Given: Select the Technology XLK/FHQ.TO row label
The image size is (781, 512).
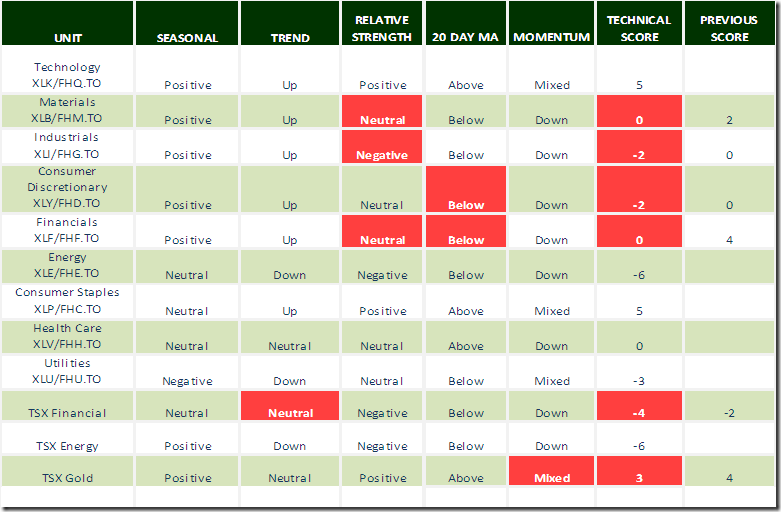Looking at the screenshot, I should tap(68, 76).
